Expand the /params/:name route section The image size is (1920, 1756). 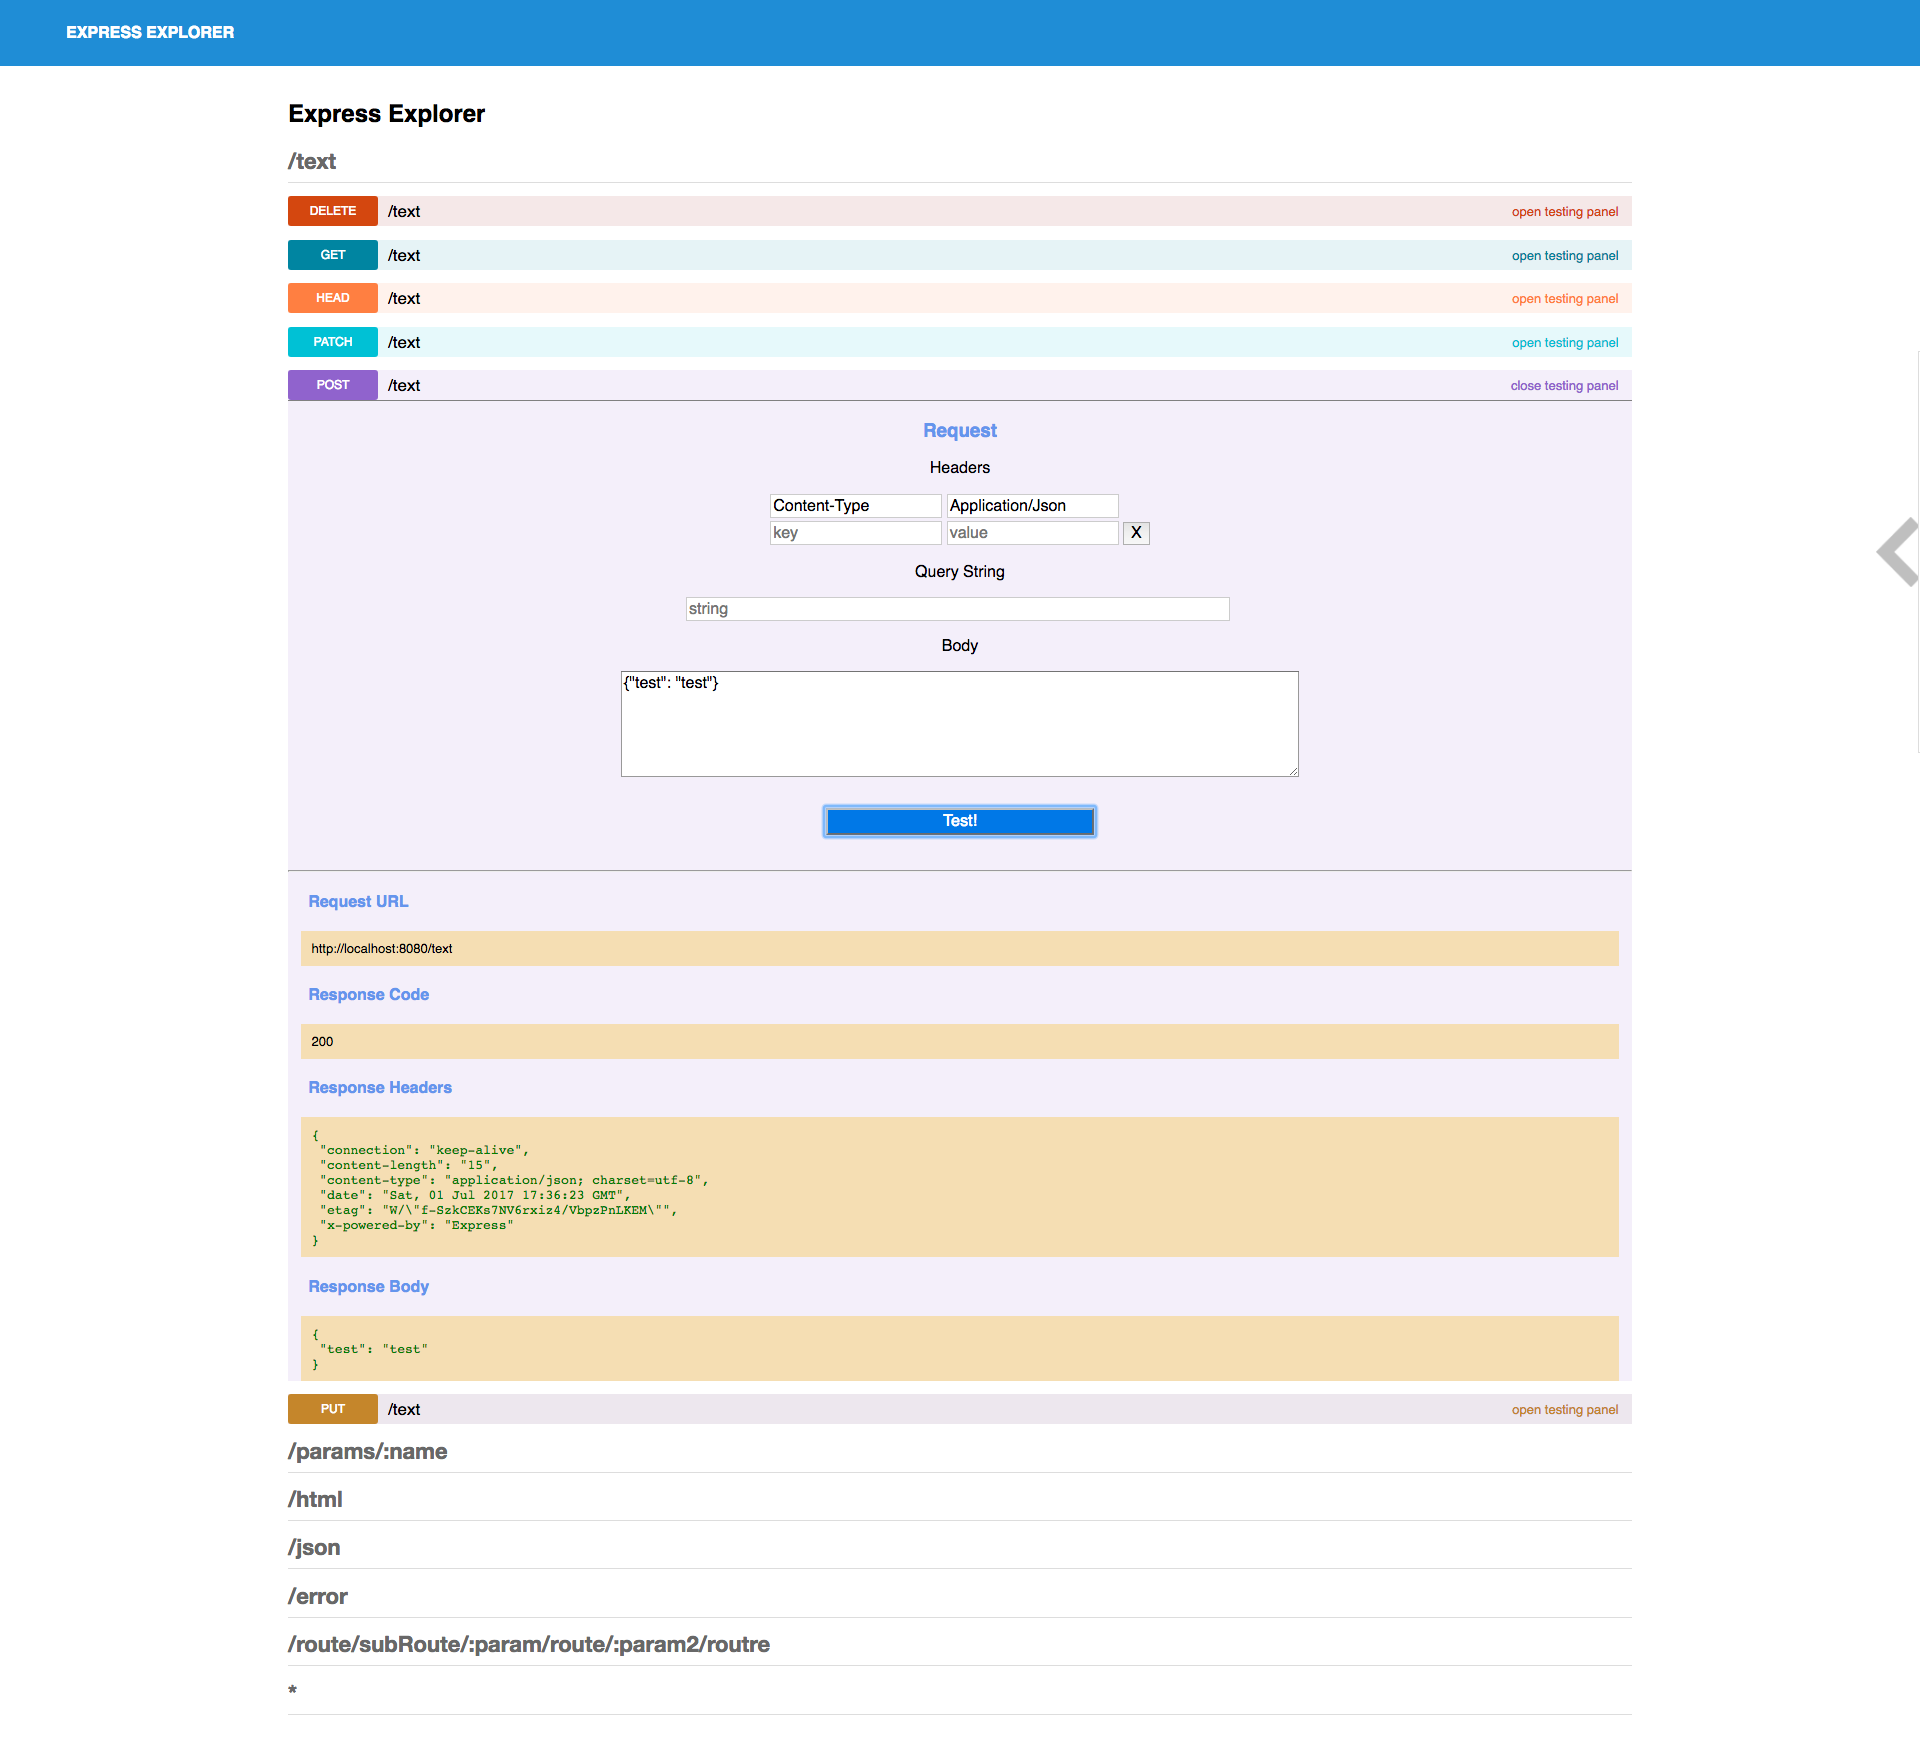click(x=367, y=1452)
